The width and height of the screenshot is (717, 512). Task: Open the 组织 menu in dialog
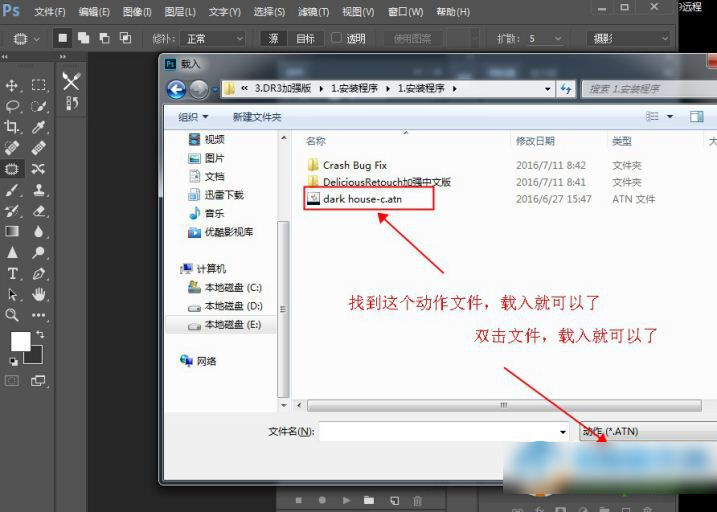193,117
